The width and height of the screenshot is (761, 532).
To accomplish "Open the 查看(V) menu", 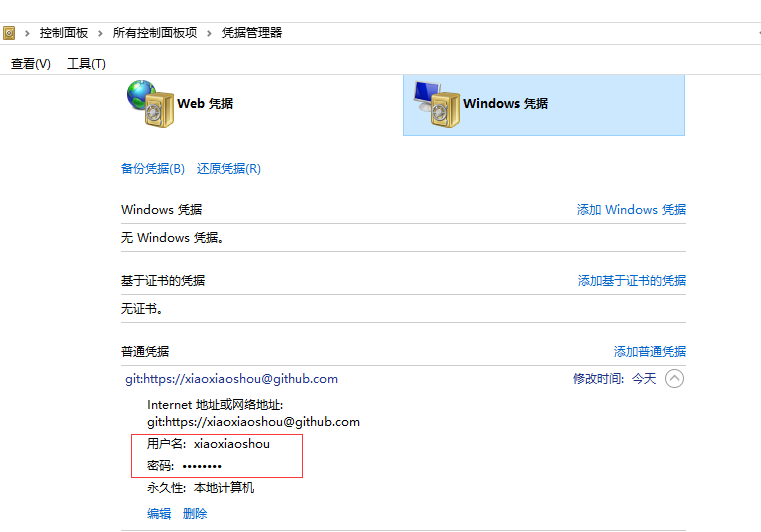I will click(31, 64).
